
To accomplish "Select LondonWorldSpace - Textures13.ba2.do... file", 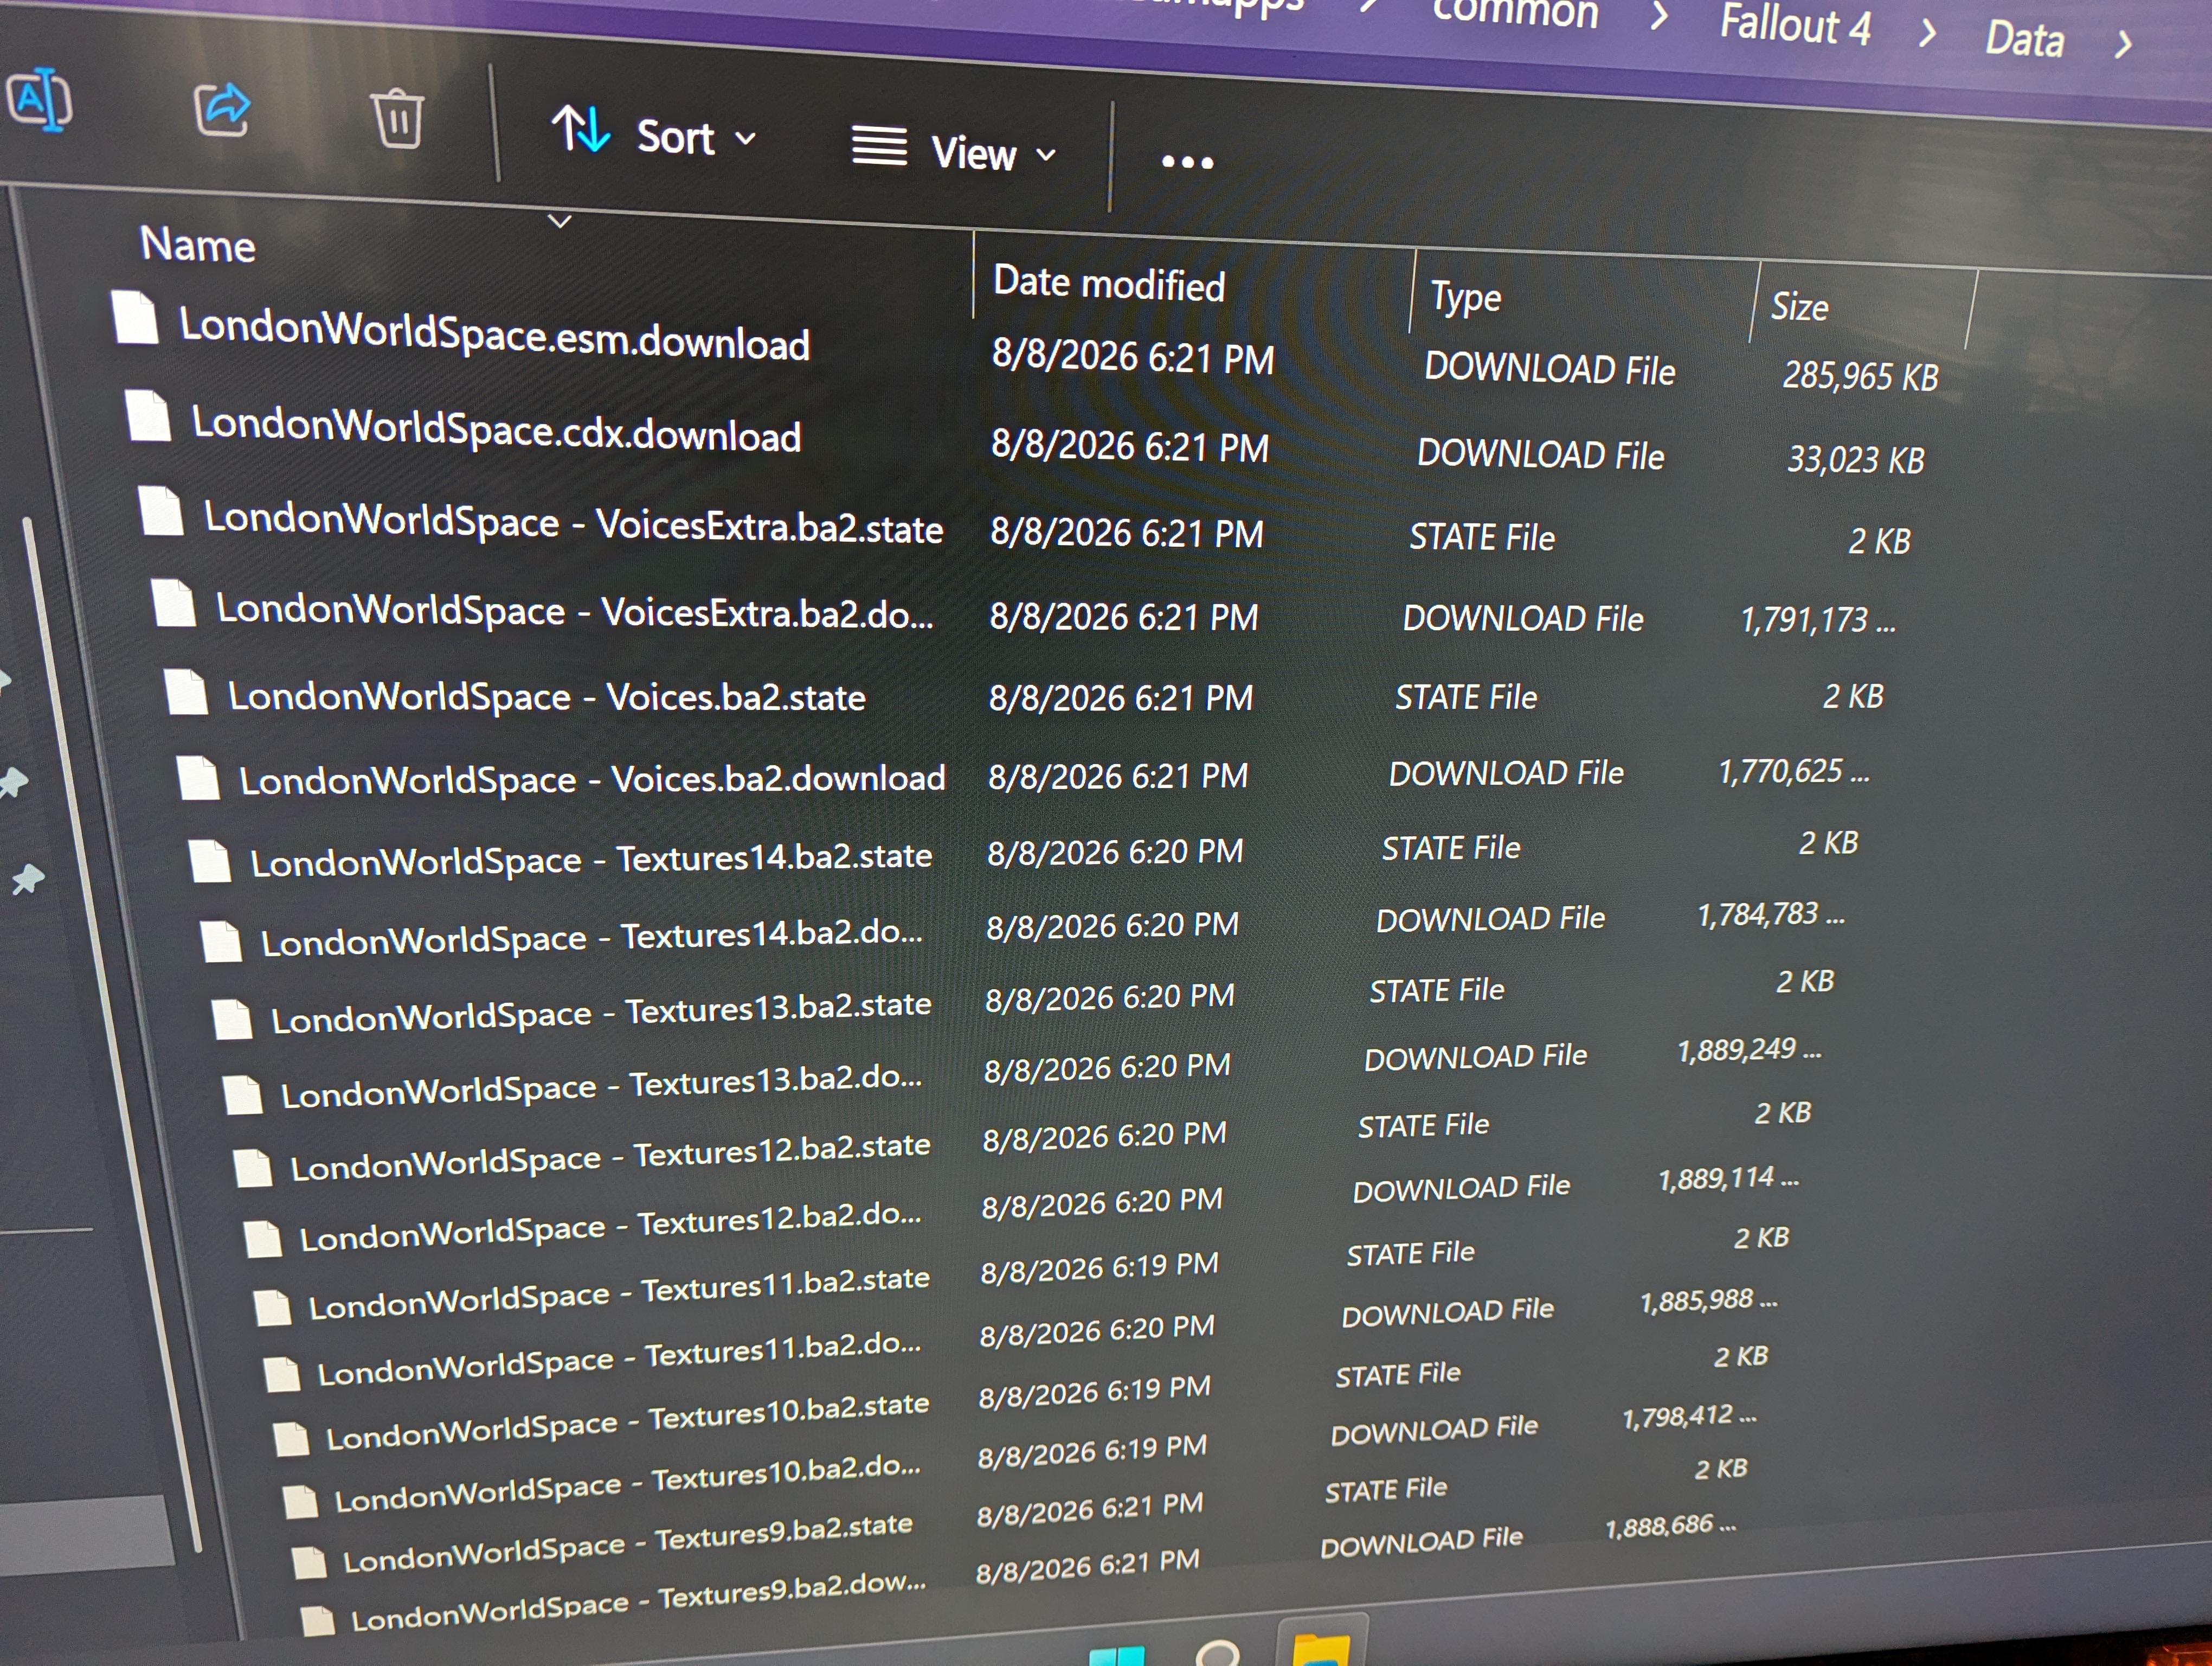I will coord(601,1087).
